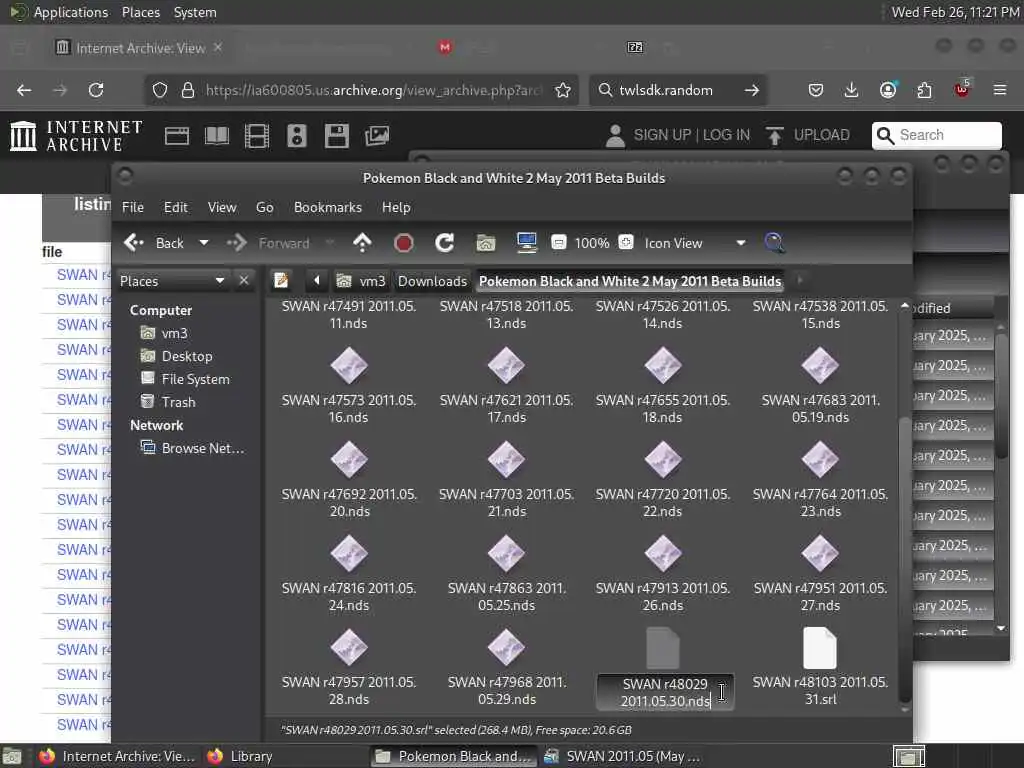
Task: Open the Places side pane dropdown
Action: coord(172,281)
